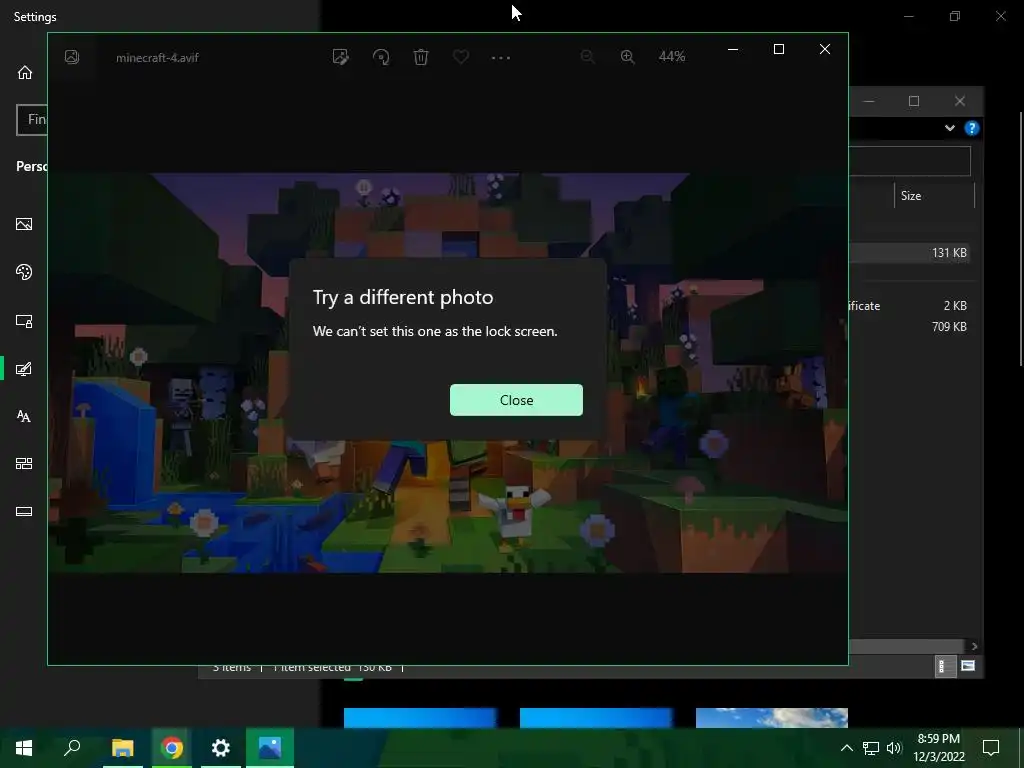This screenshot has width=1024, height=768.
Task: Switch to Chrome in the taskbar
Action: click(x=172, y=748)
